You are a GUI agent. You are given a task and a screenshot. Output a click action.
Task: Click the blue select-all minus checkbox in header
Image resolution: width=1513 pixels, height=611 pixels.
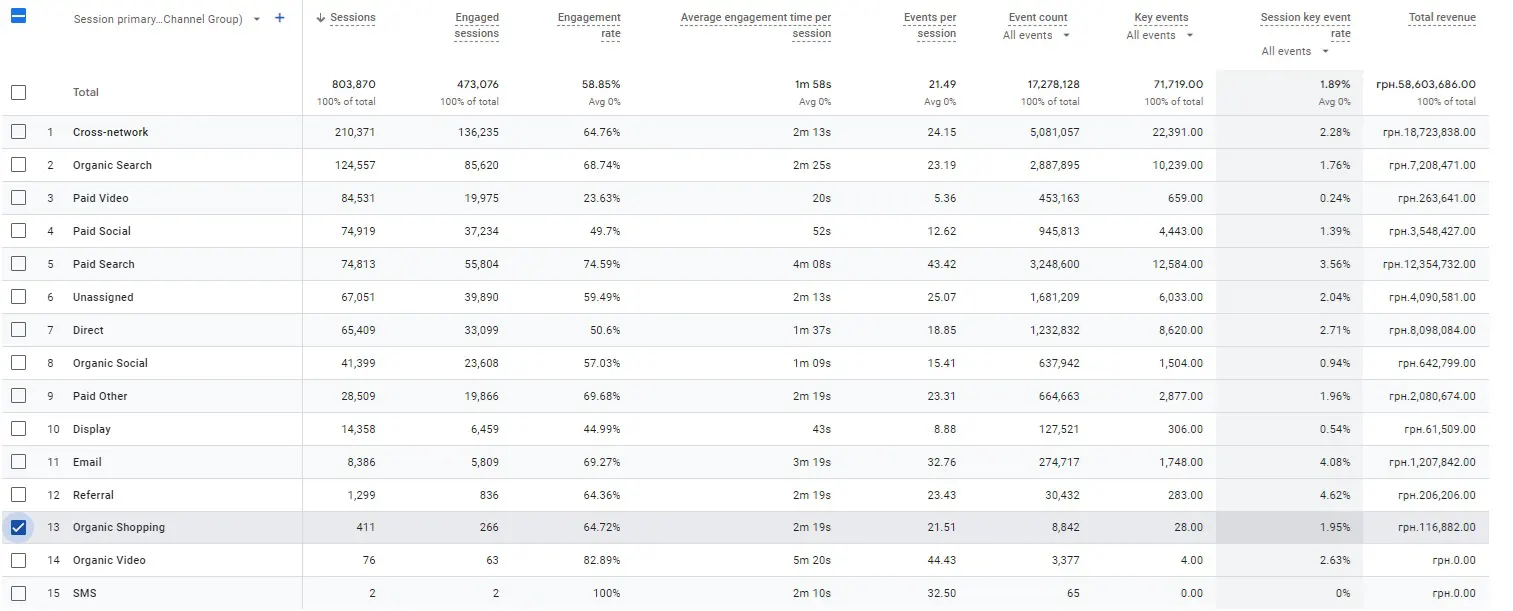click(18, 17)
